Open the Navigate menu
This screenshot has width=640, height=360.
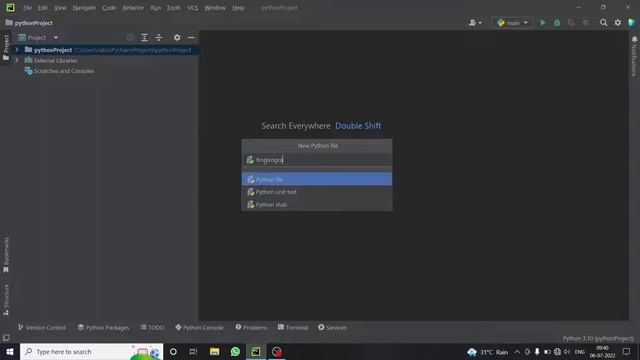coord(84,8)
